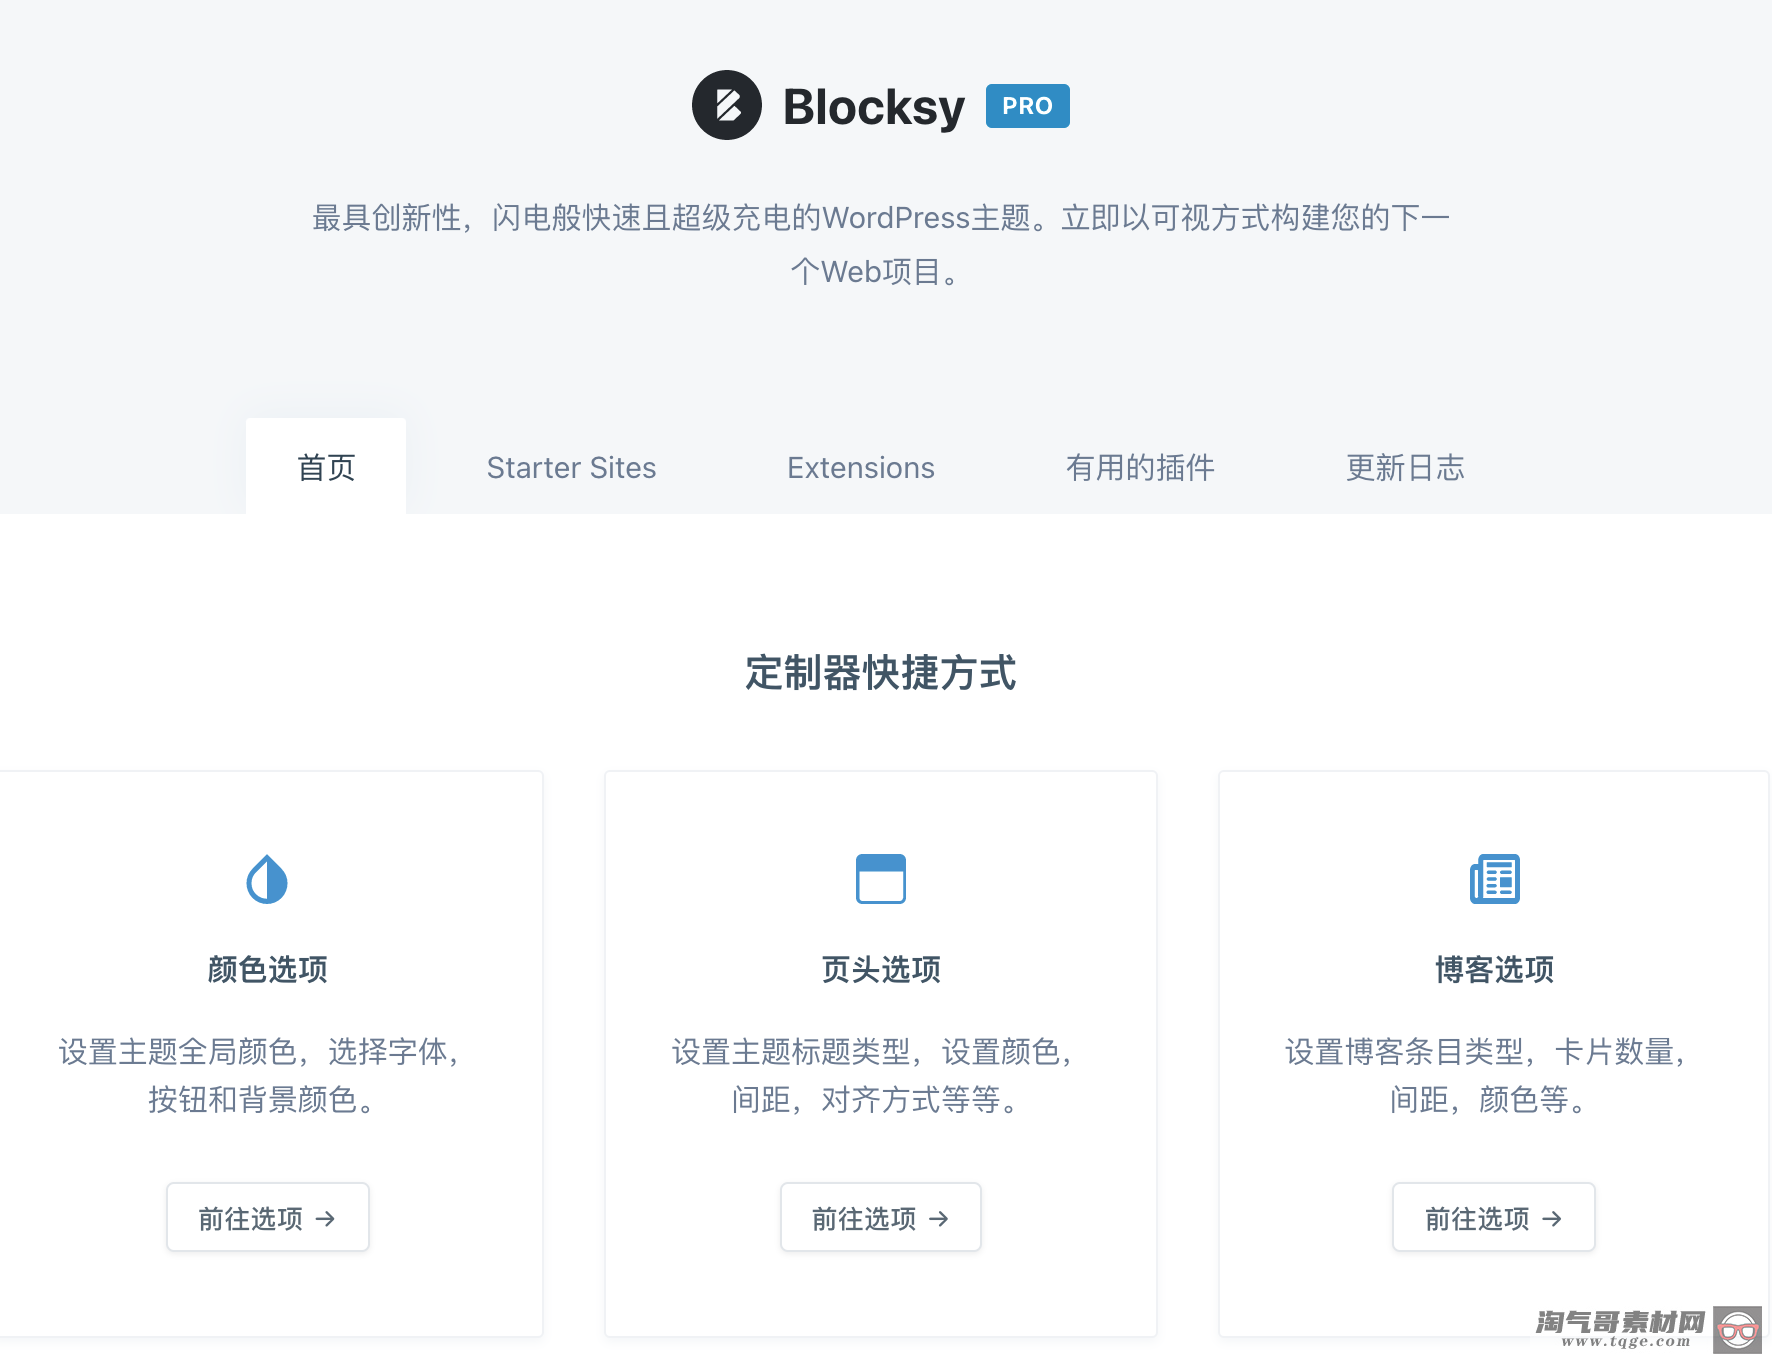This screenshot has width=1772, height=1364.
Task: Click the browser header icon on 页头选项 card
Action: [x=880, y=879]
